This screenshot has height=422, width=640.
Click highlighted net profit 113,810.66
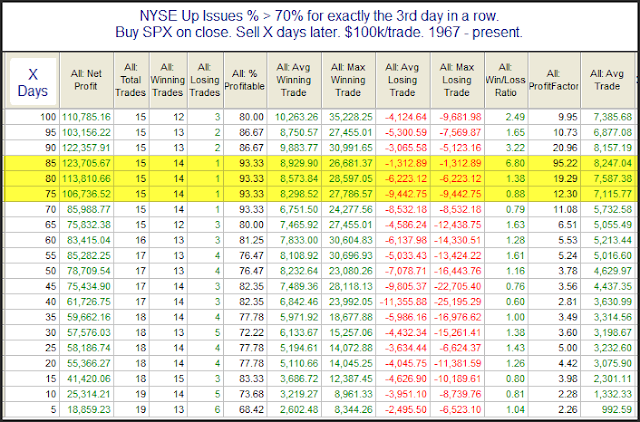(x=86, y=179)
